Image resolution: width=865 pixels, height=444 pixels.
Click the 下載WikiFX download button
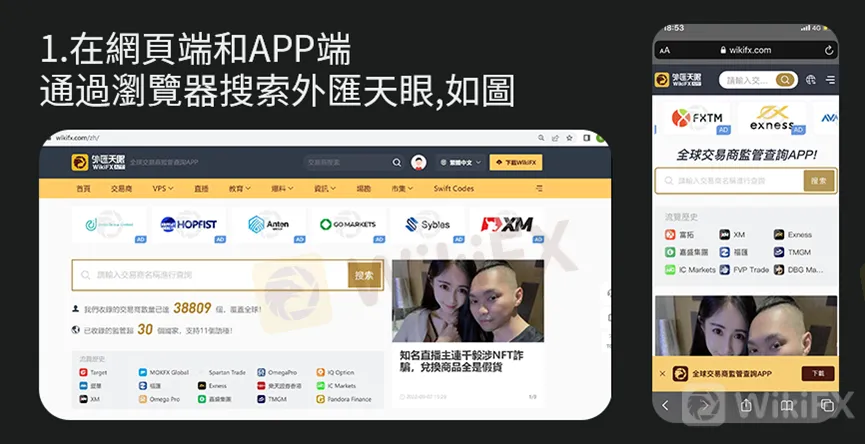pyautogui.click(x=516, y=162)
